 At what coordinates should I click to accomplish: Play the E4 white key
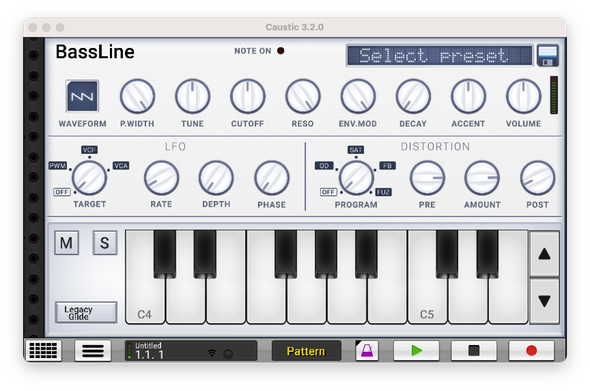click(x=226, y=301)
